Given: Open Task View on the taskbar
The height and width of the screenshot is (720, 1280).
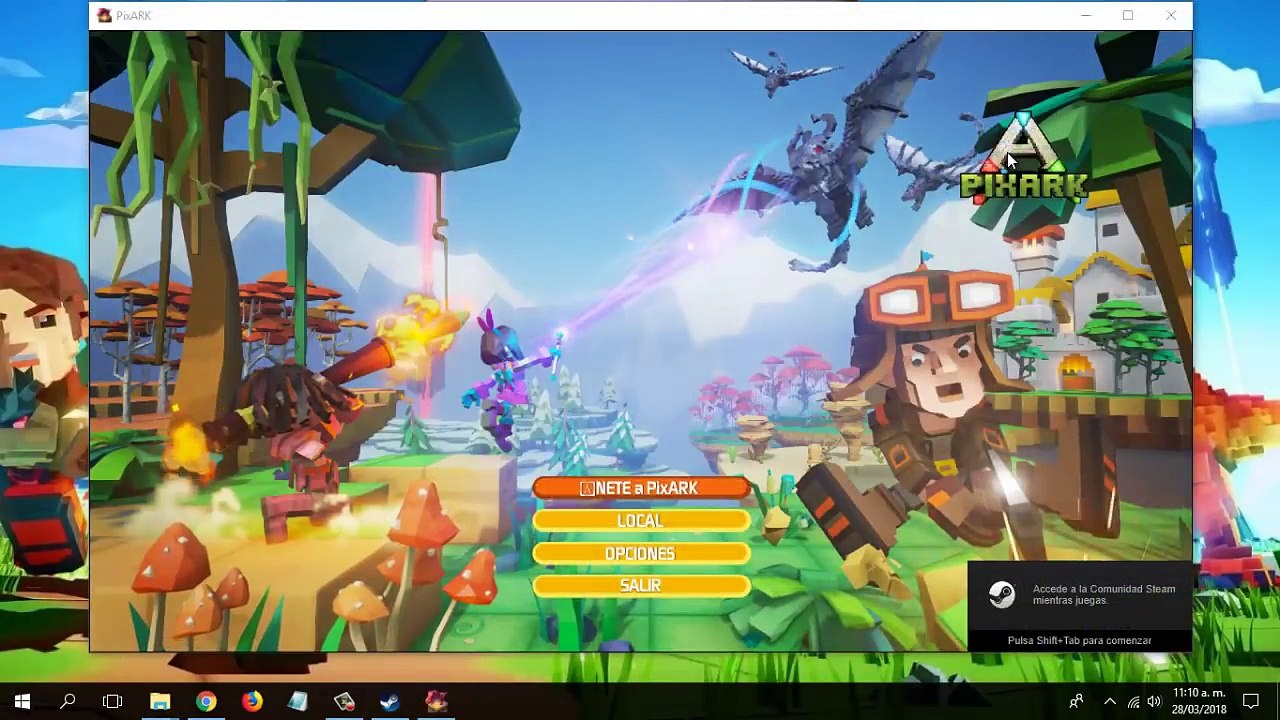Looking at the screenshot, I should (x=113, y=701).
